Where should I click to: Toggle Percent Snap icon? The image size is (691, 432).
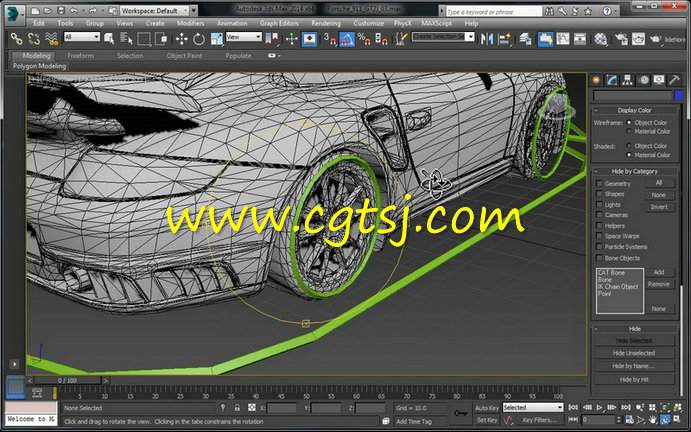click(x=364, y=39)
